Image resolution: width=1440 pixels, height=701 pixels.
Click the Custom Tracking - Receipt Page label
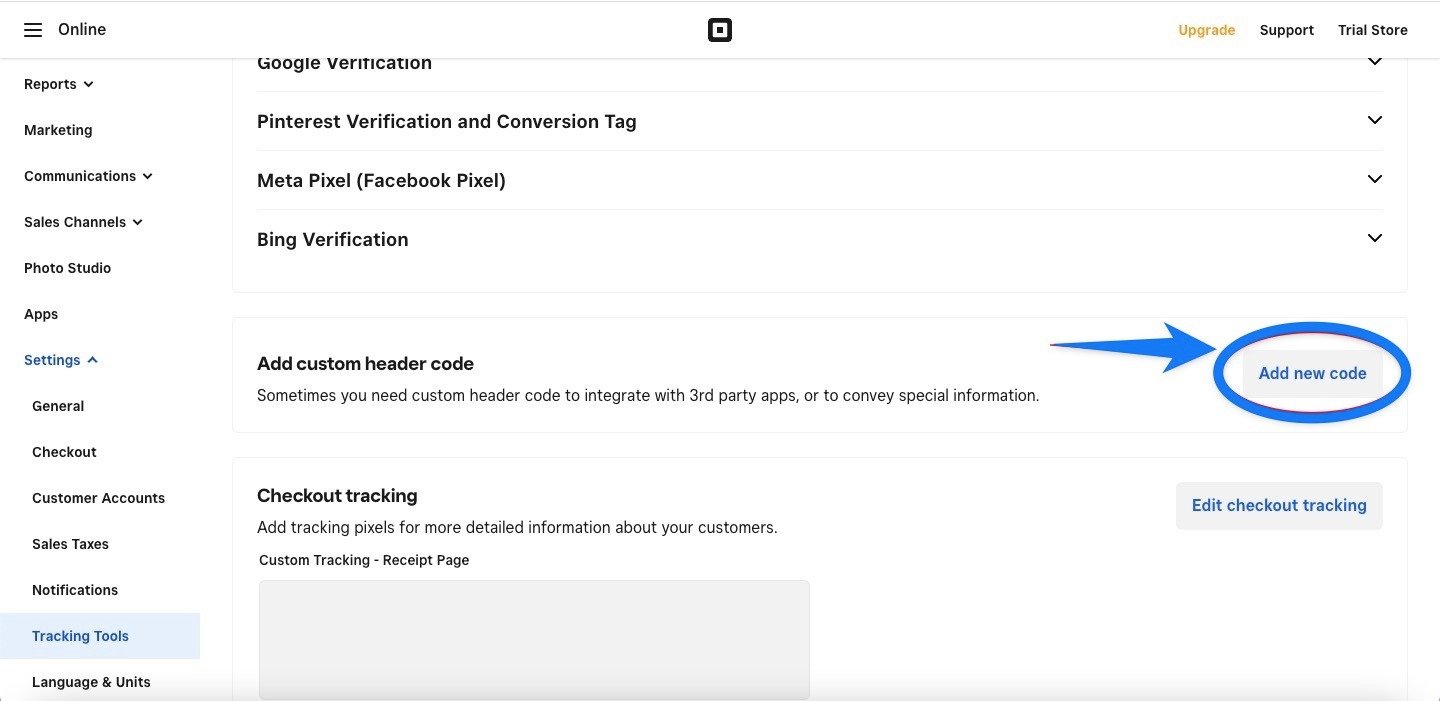point(364,560)
